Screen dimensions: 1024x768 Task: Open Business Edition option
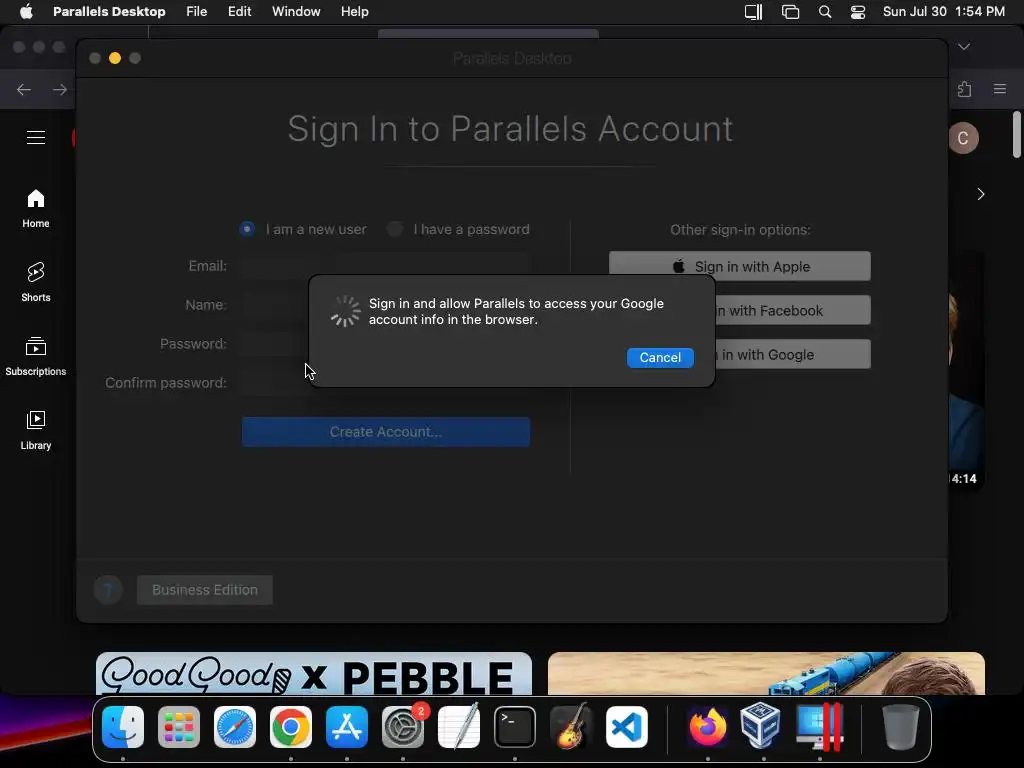204,590
